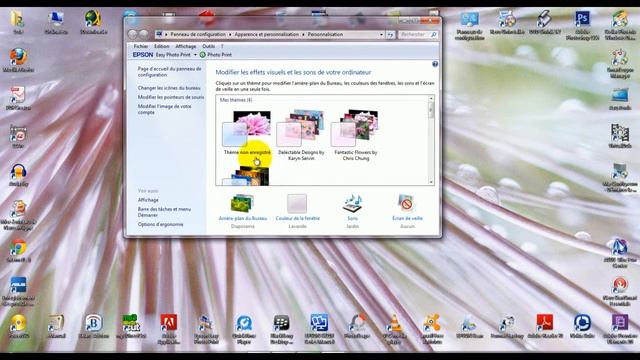Click the VLC media player desktop icon
640x360 pixels.
[x=395, y=329]
